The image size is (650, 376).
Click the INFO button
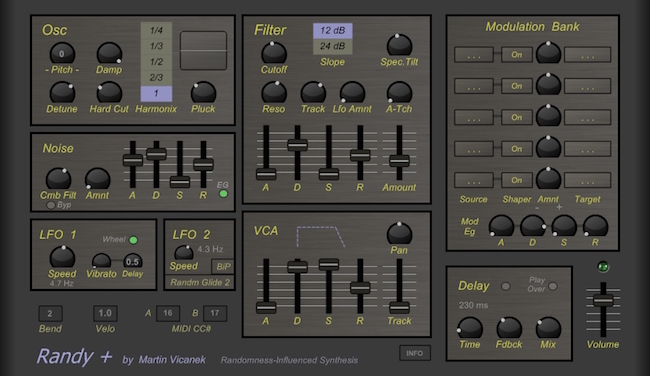[x=415, y=353]
